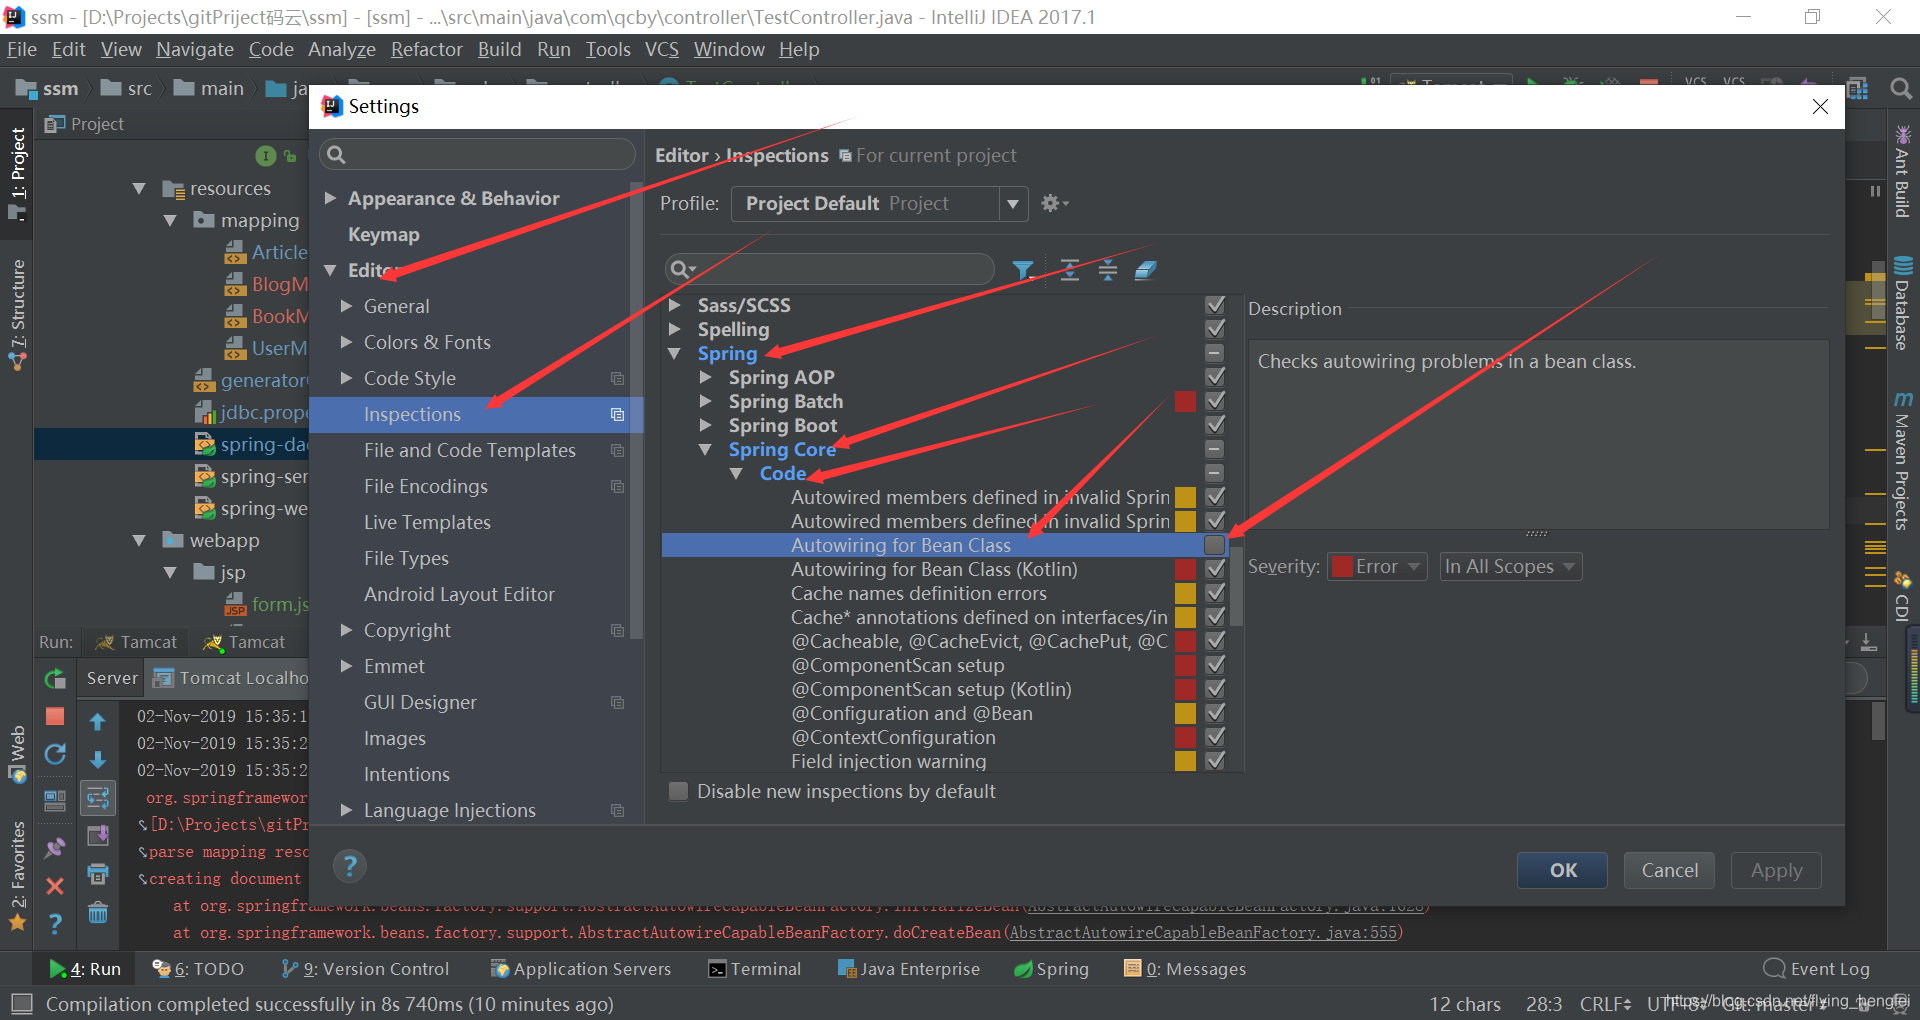Screen dimensions: 1920x1020
Task: Click the Apply button
Action: (x=1776, y=870)
